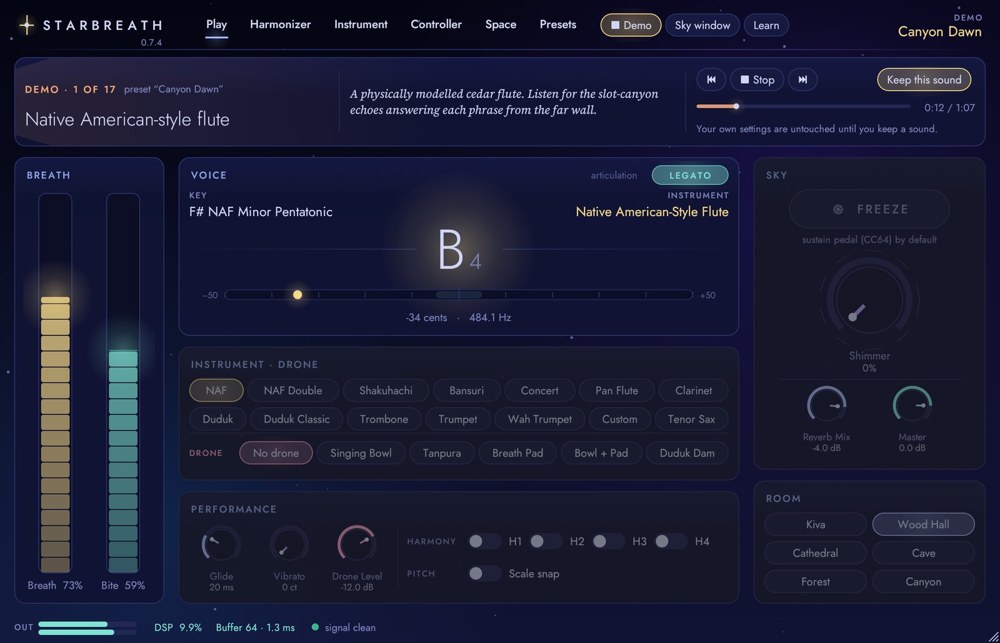Viewport: 1000px width, 643px height.
Task: Click Keep this sound button
Action: (924, 80)
